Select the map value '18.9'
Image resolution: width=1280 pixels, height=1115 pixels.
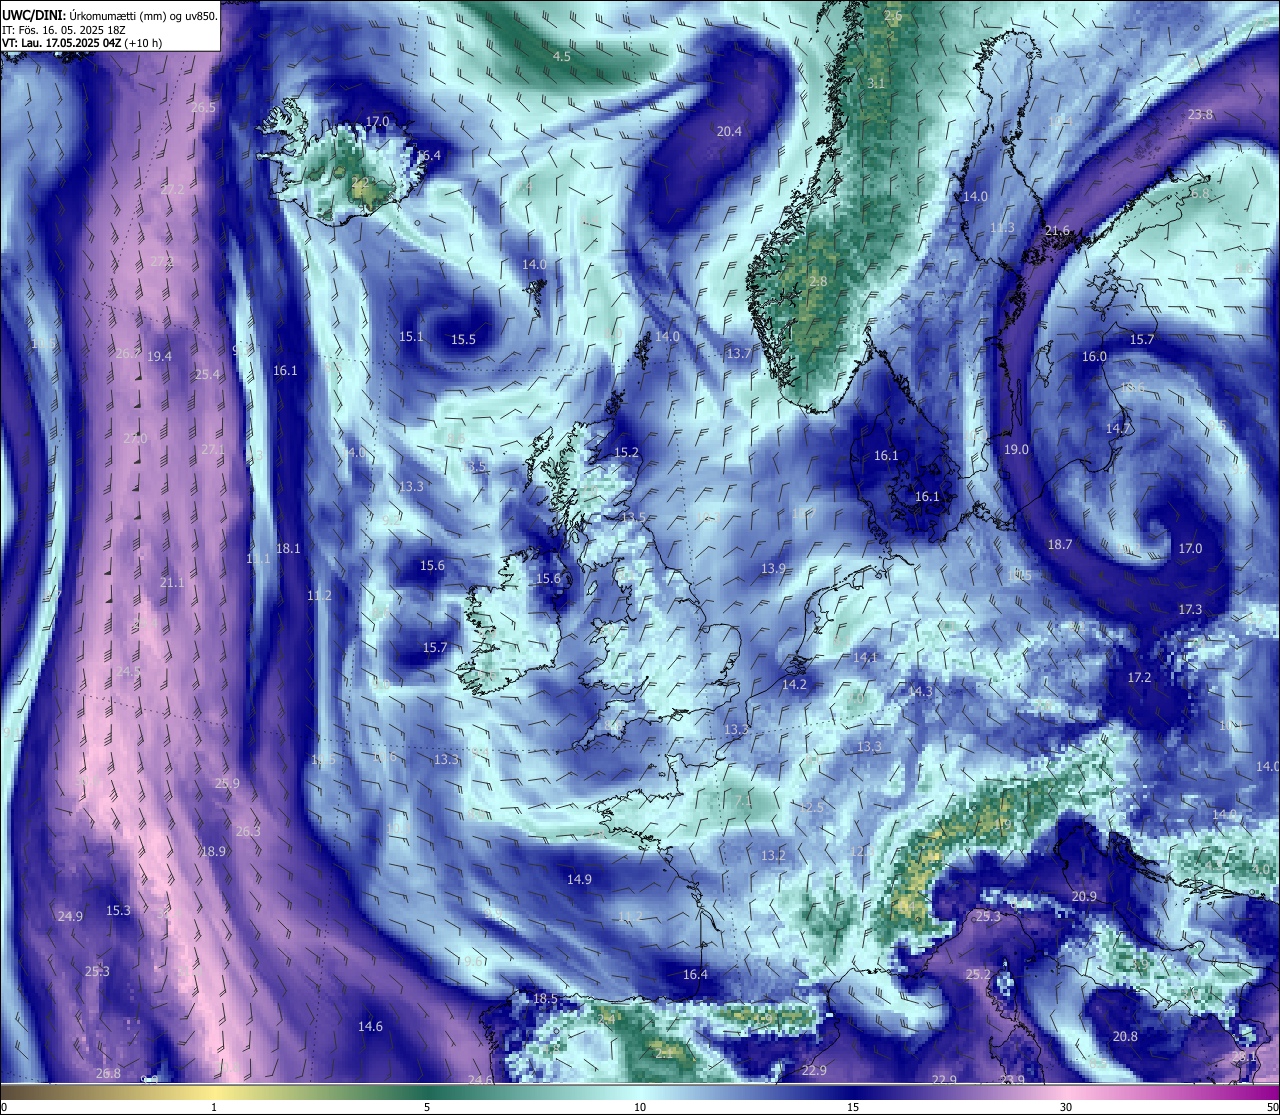click(x=213, y=852)
